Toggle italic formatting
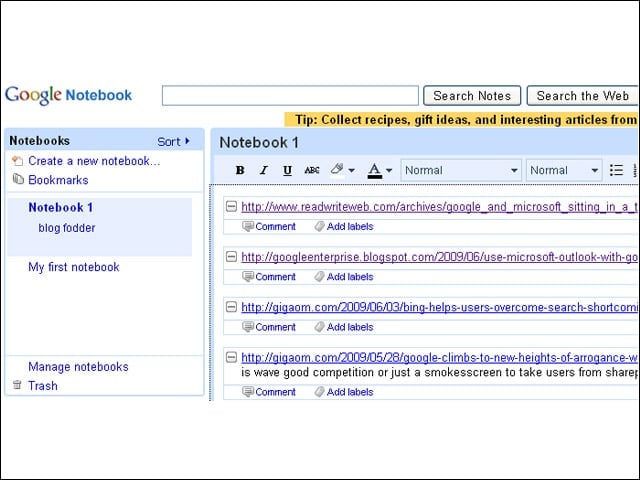This screenshot has height=480, width=640. [x=264, y=170]
